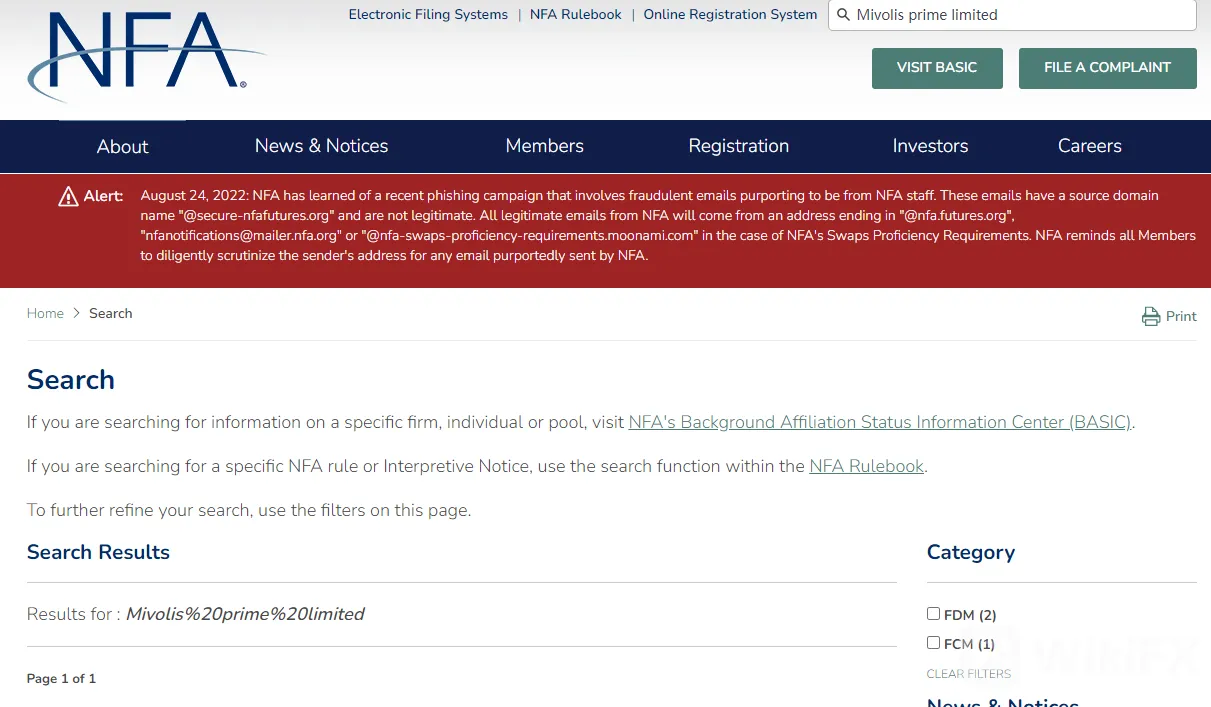Open NFA Rulebook link in search text
The width and height of the screenshot is (1211, 707).
866,466
